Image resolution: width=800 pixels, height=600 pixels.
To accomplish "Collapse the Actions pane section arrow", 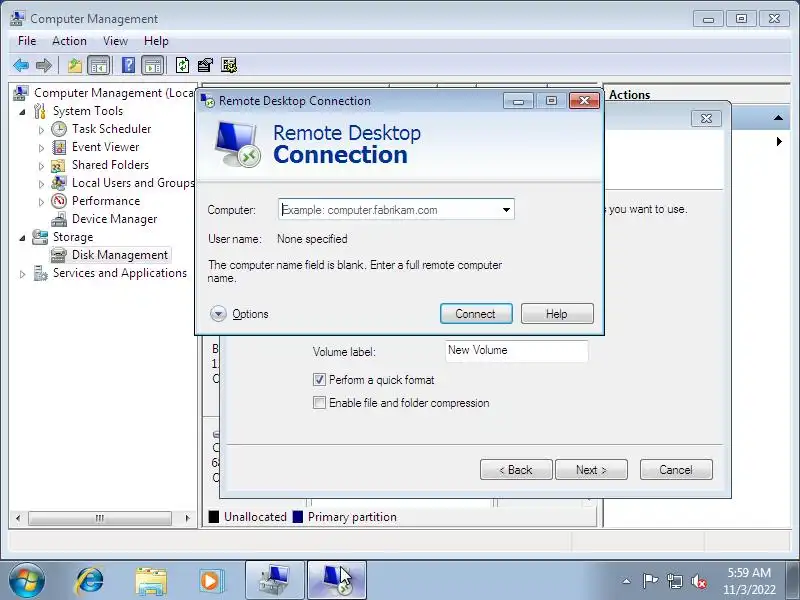I will click(x=778, y=118).
